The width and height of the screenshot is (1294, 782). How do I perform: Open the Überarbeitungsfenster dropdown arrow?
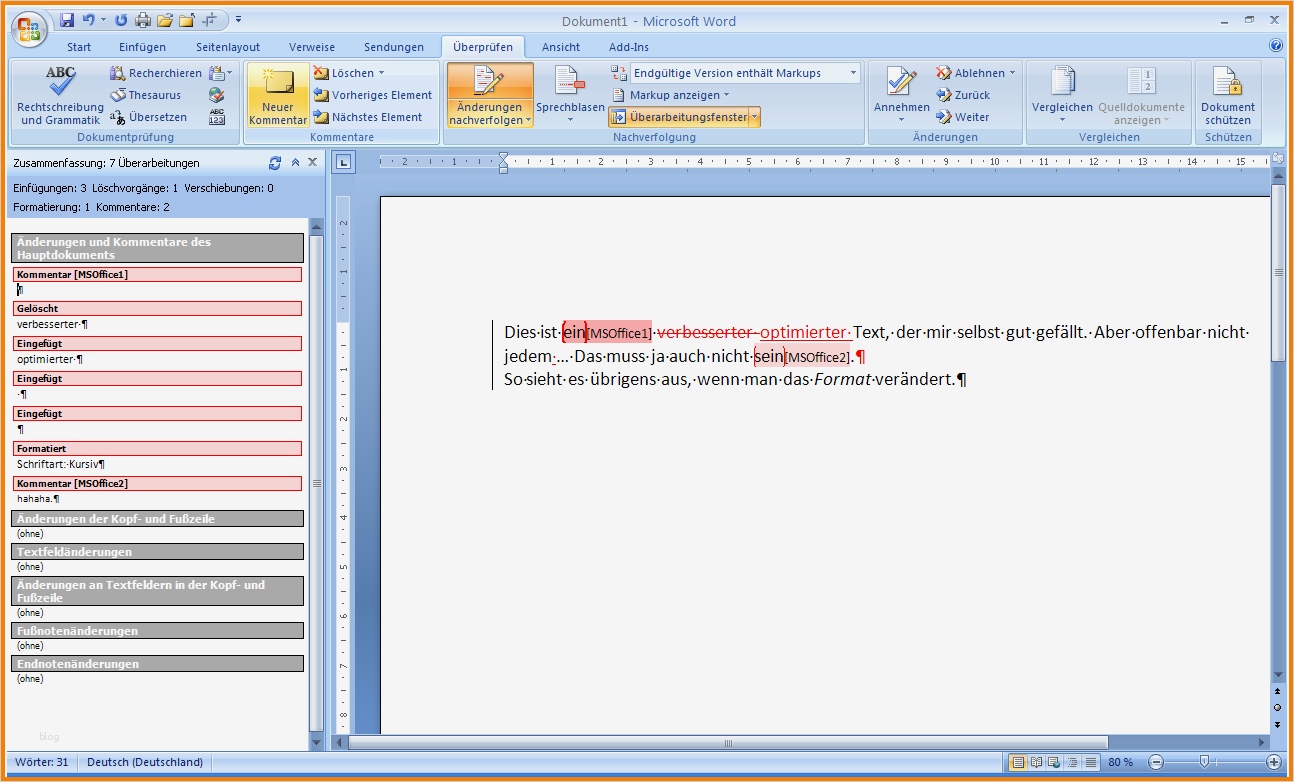point(755,117)
